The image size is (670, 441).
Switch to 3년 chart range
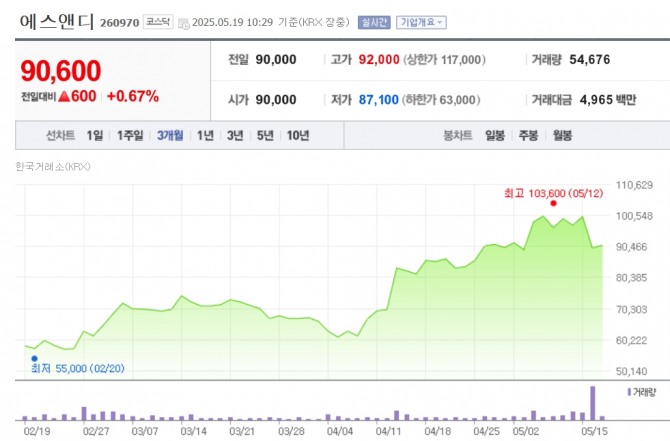235,135
